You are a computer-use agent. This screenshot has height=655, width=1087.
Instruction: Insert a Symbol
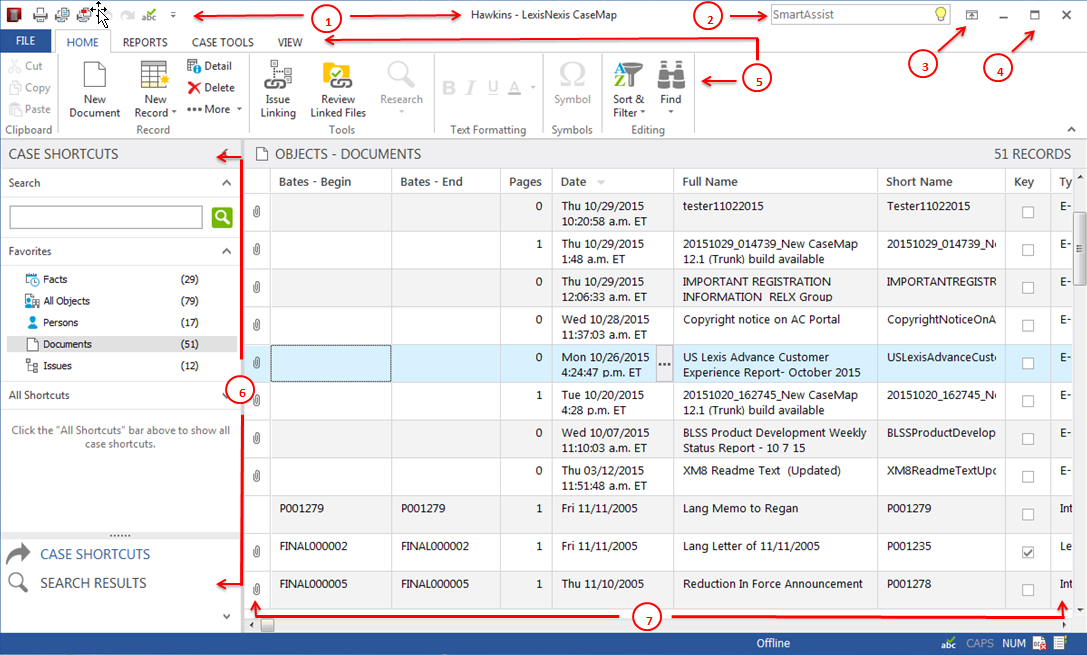572,83
